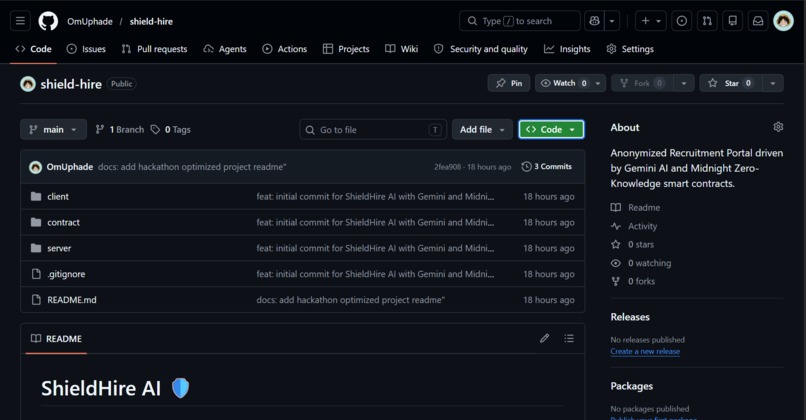Open the contract folder
Image resolution: width=806 pixels, height=420 pixels.
point(63,223)
